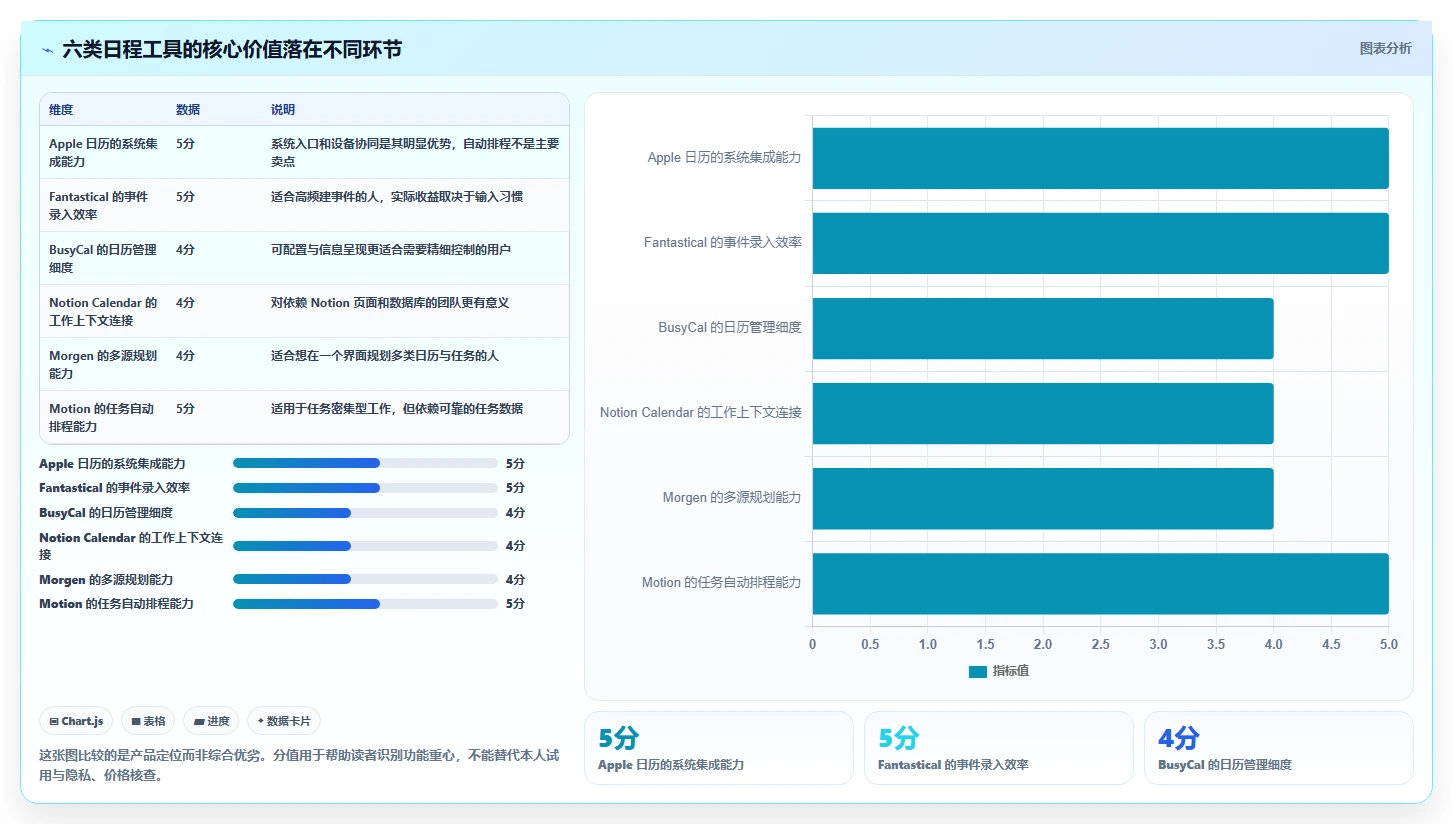Click the 5分 Apple 日历 stat card
The height and width of the screenshot is (824, 1453).
719,748
